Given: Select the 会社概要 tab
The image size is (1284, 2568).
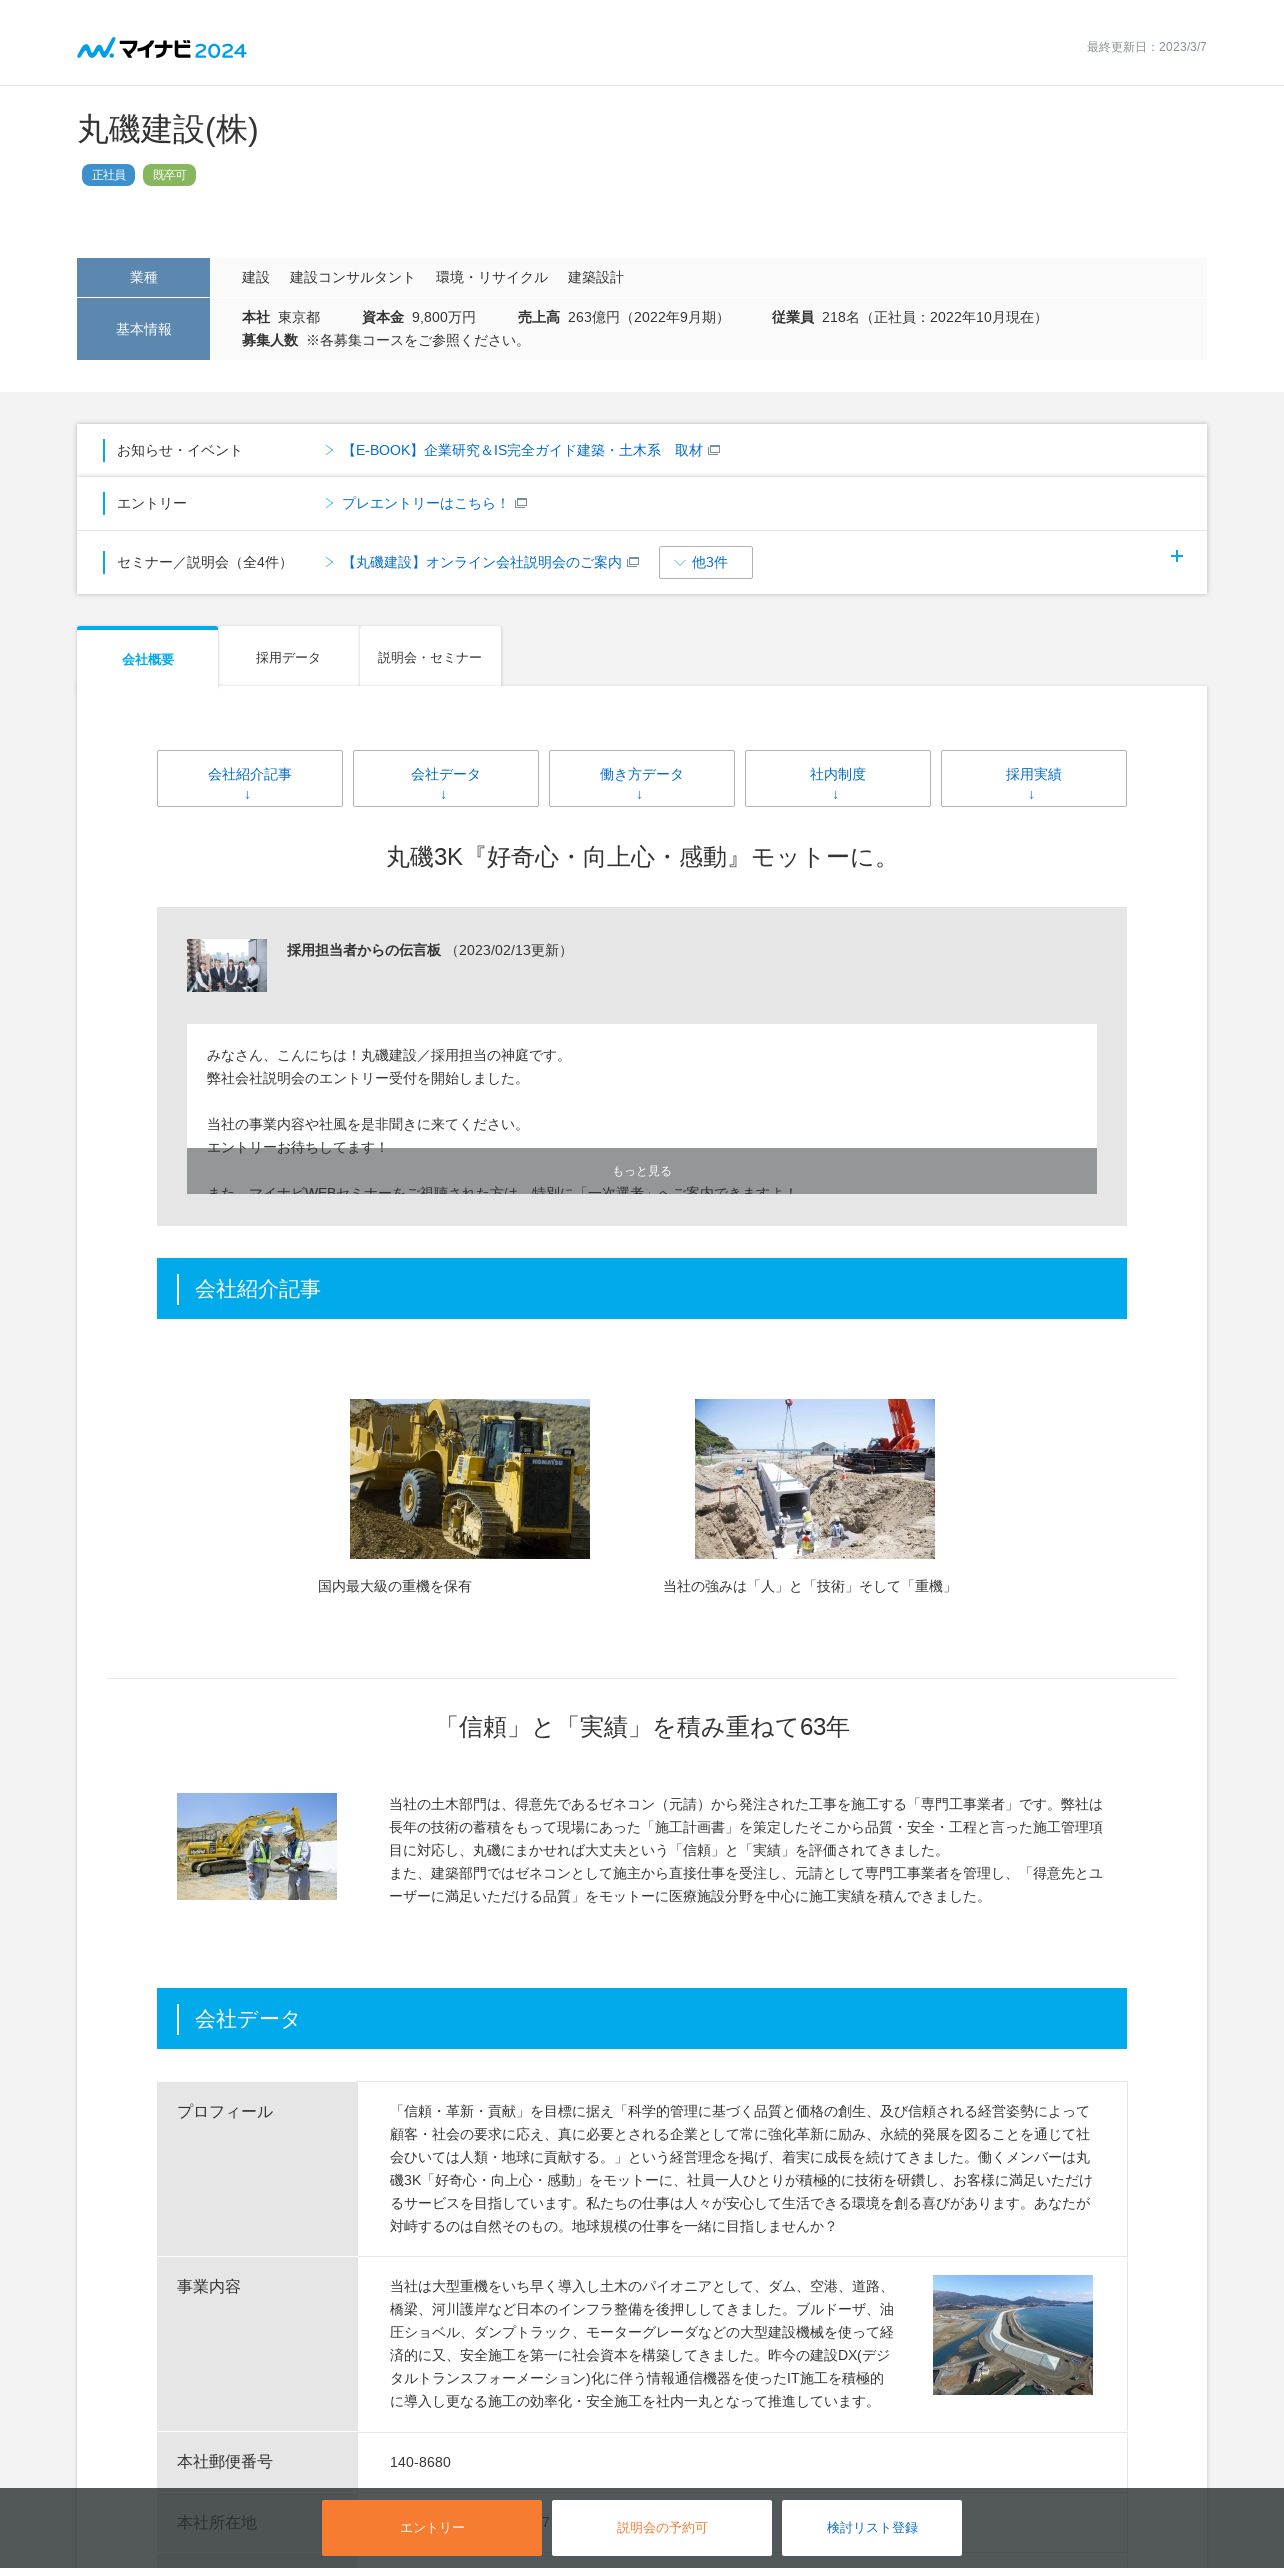Looking at the screenshot, I should coord(148,658).
